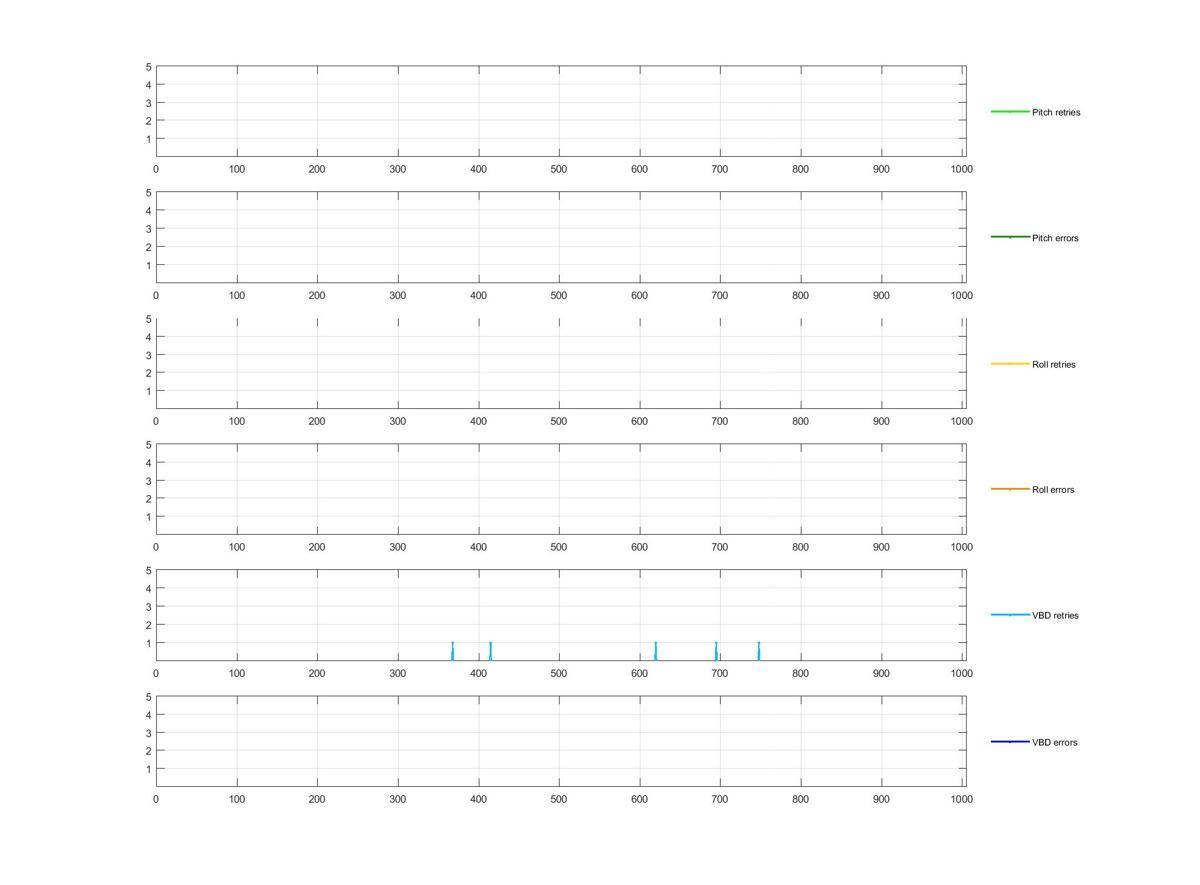Select the Roll errors legend label
The height and width of the screenshot is (885, 1200).
1053,490
